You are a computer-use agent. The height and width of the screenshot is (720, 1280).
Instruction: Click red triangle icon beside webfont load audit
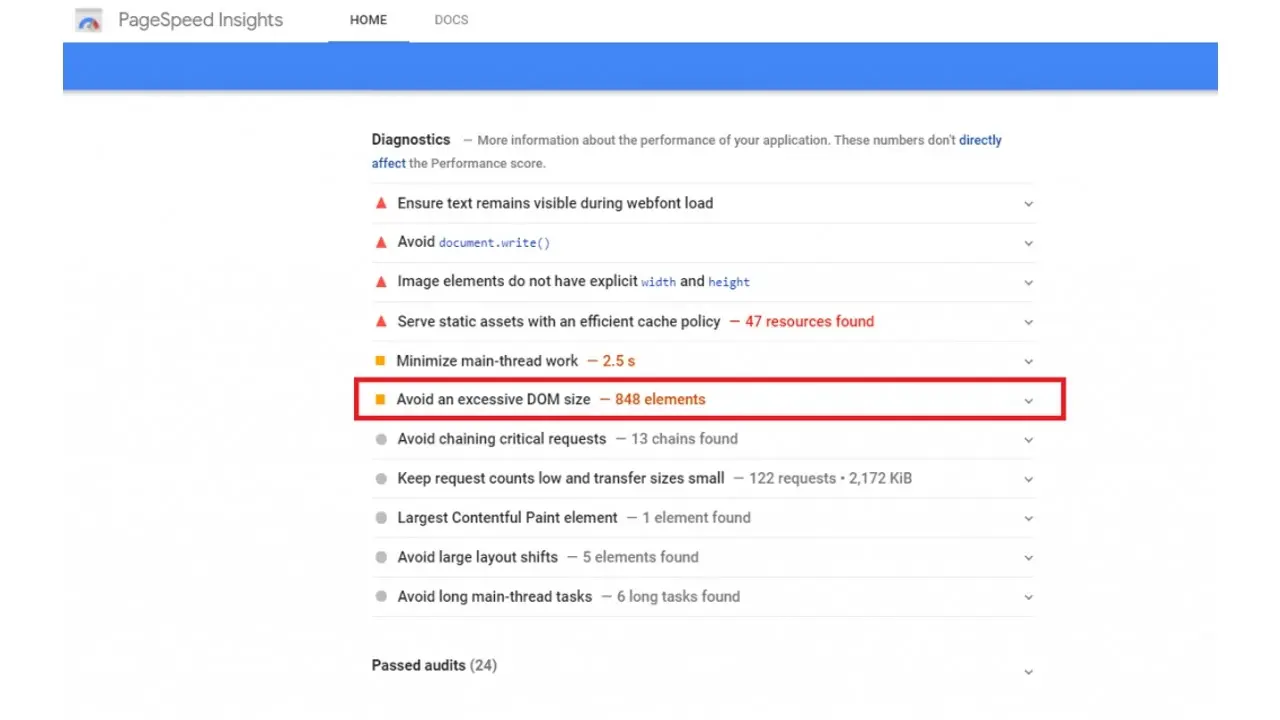tap(380, 203)
